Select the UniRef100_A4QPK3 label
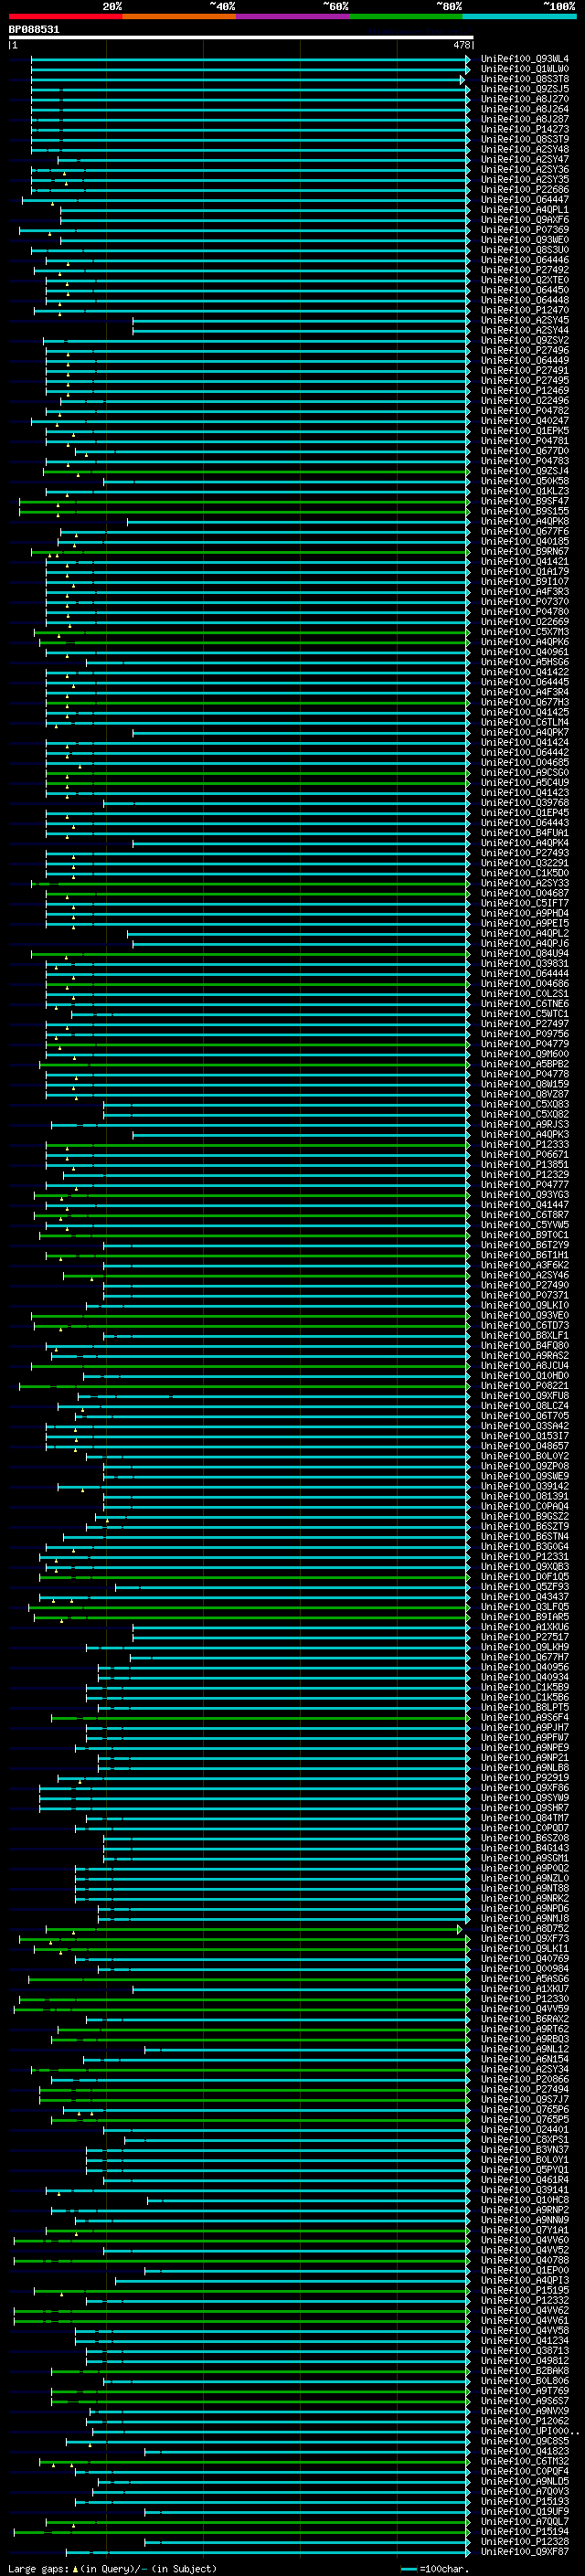585x2576 pixels. (x=525, y=1134)
